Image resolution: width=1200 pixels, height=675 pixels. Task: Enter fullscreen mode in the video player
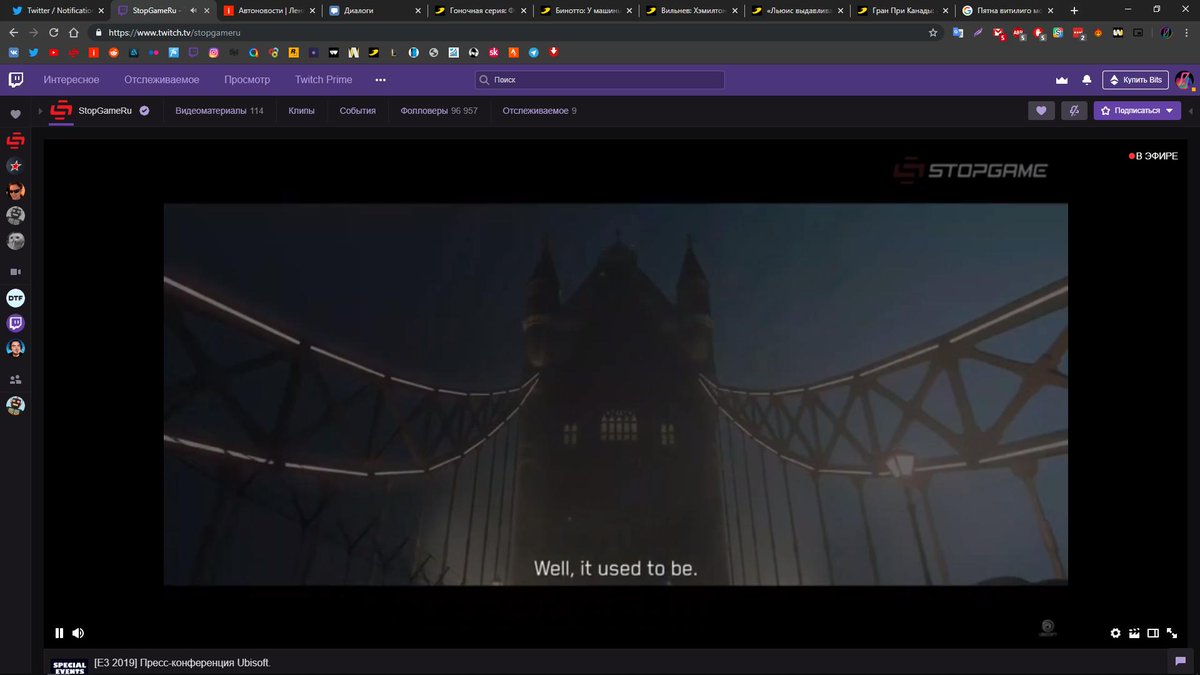click(x=1172, y=632)
